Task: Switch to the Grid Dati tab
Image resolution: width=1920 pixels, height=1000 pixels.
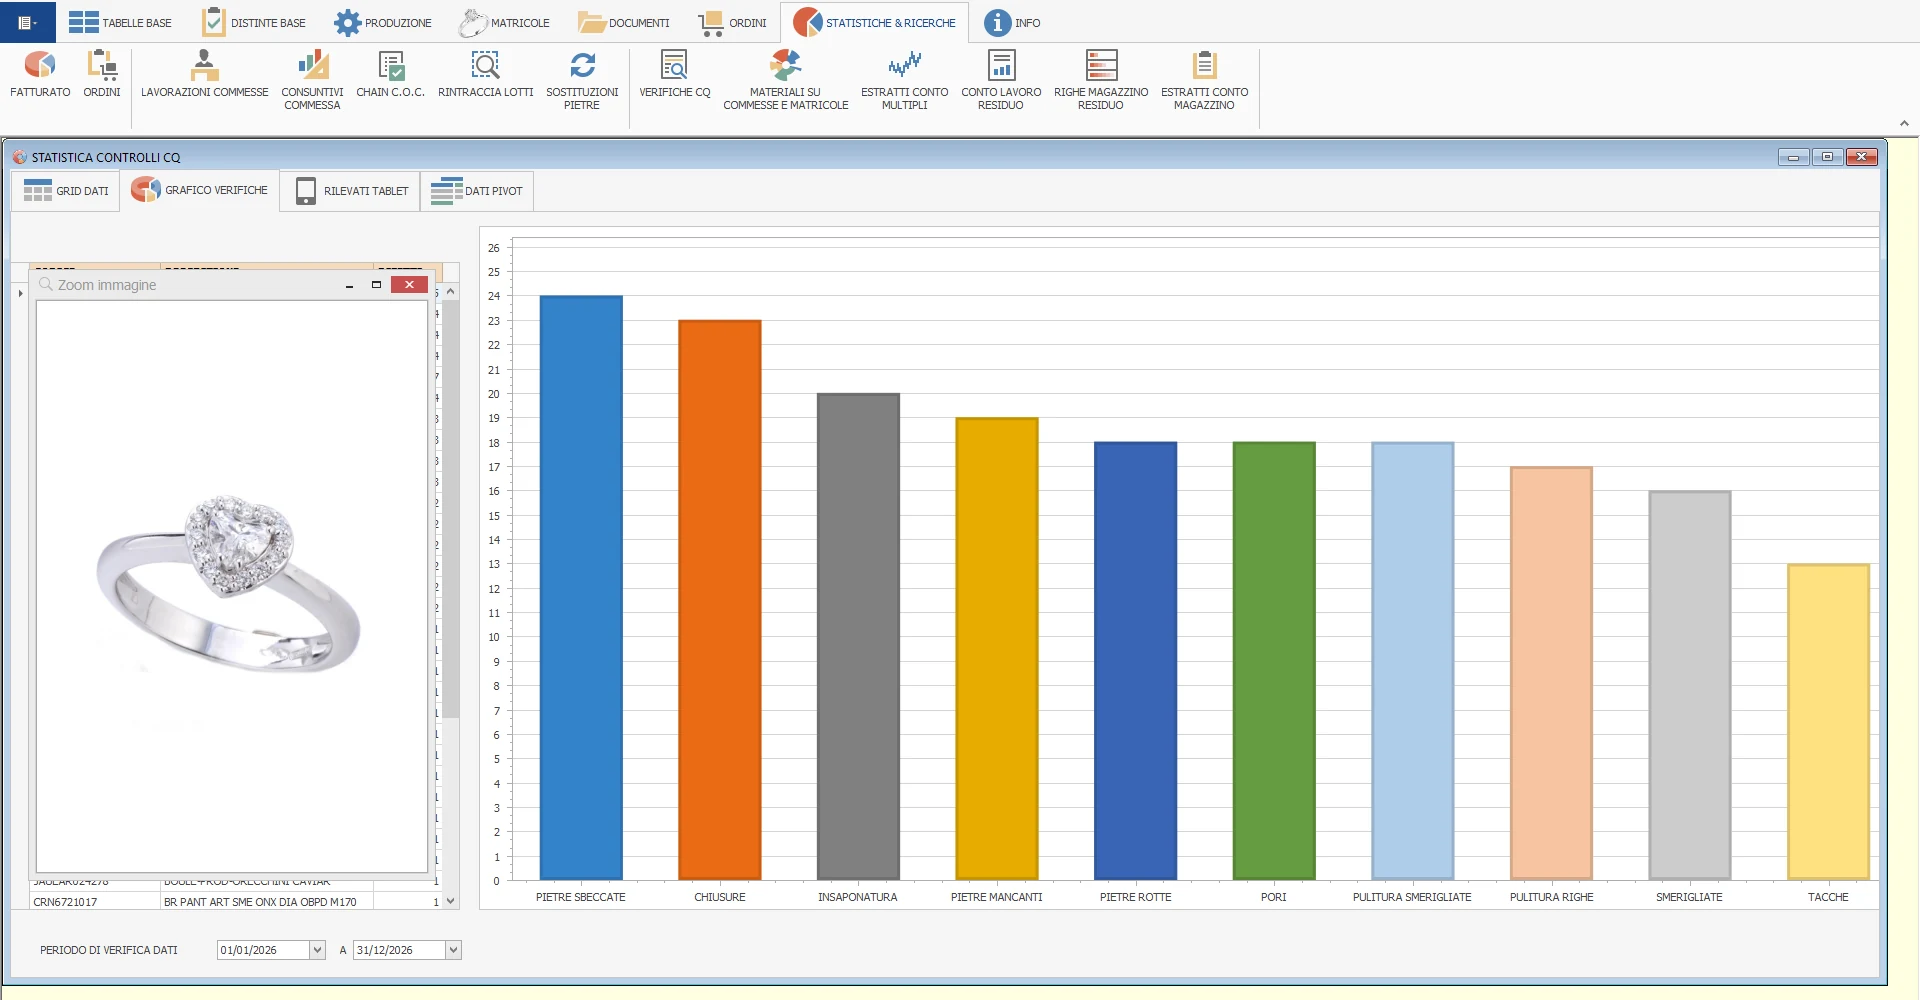Action: [x=66, y=191]
